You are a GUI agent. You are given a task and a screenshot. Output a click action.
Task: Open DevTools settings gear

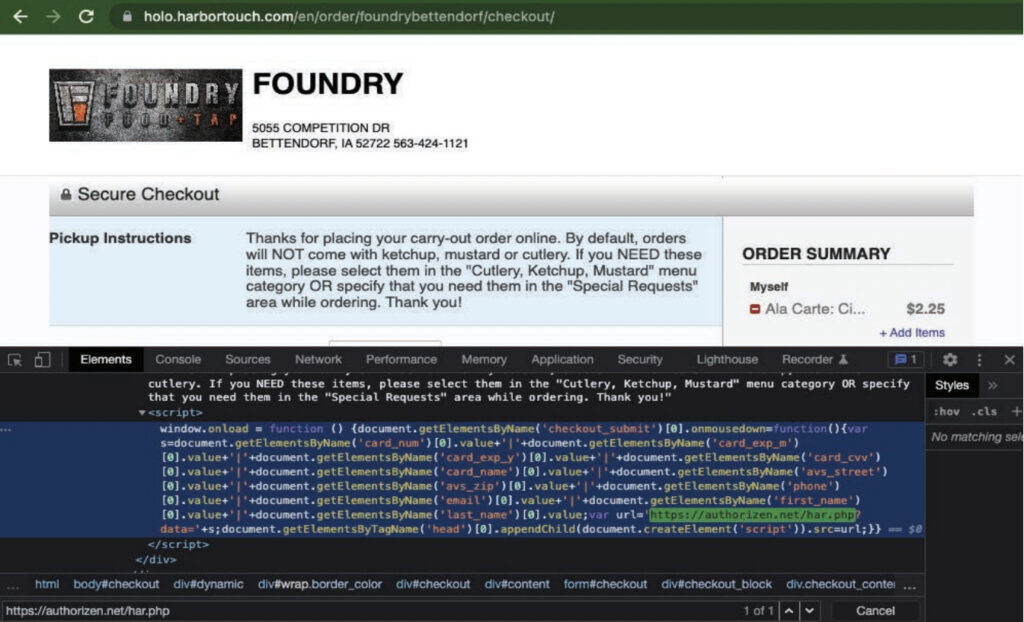click(950, 359)
